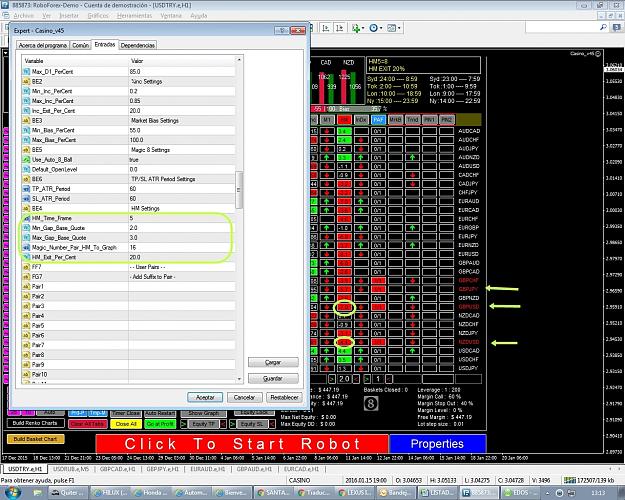Image resolution: width=625 pixels, height=500 pixels.
Task: Open the blue Properties button
Action: (437, 443)
